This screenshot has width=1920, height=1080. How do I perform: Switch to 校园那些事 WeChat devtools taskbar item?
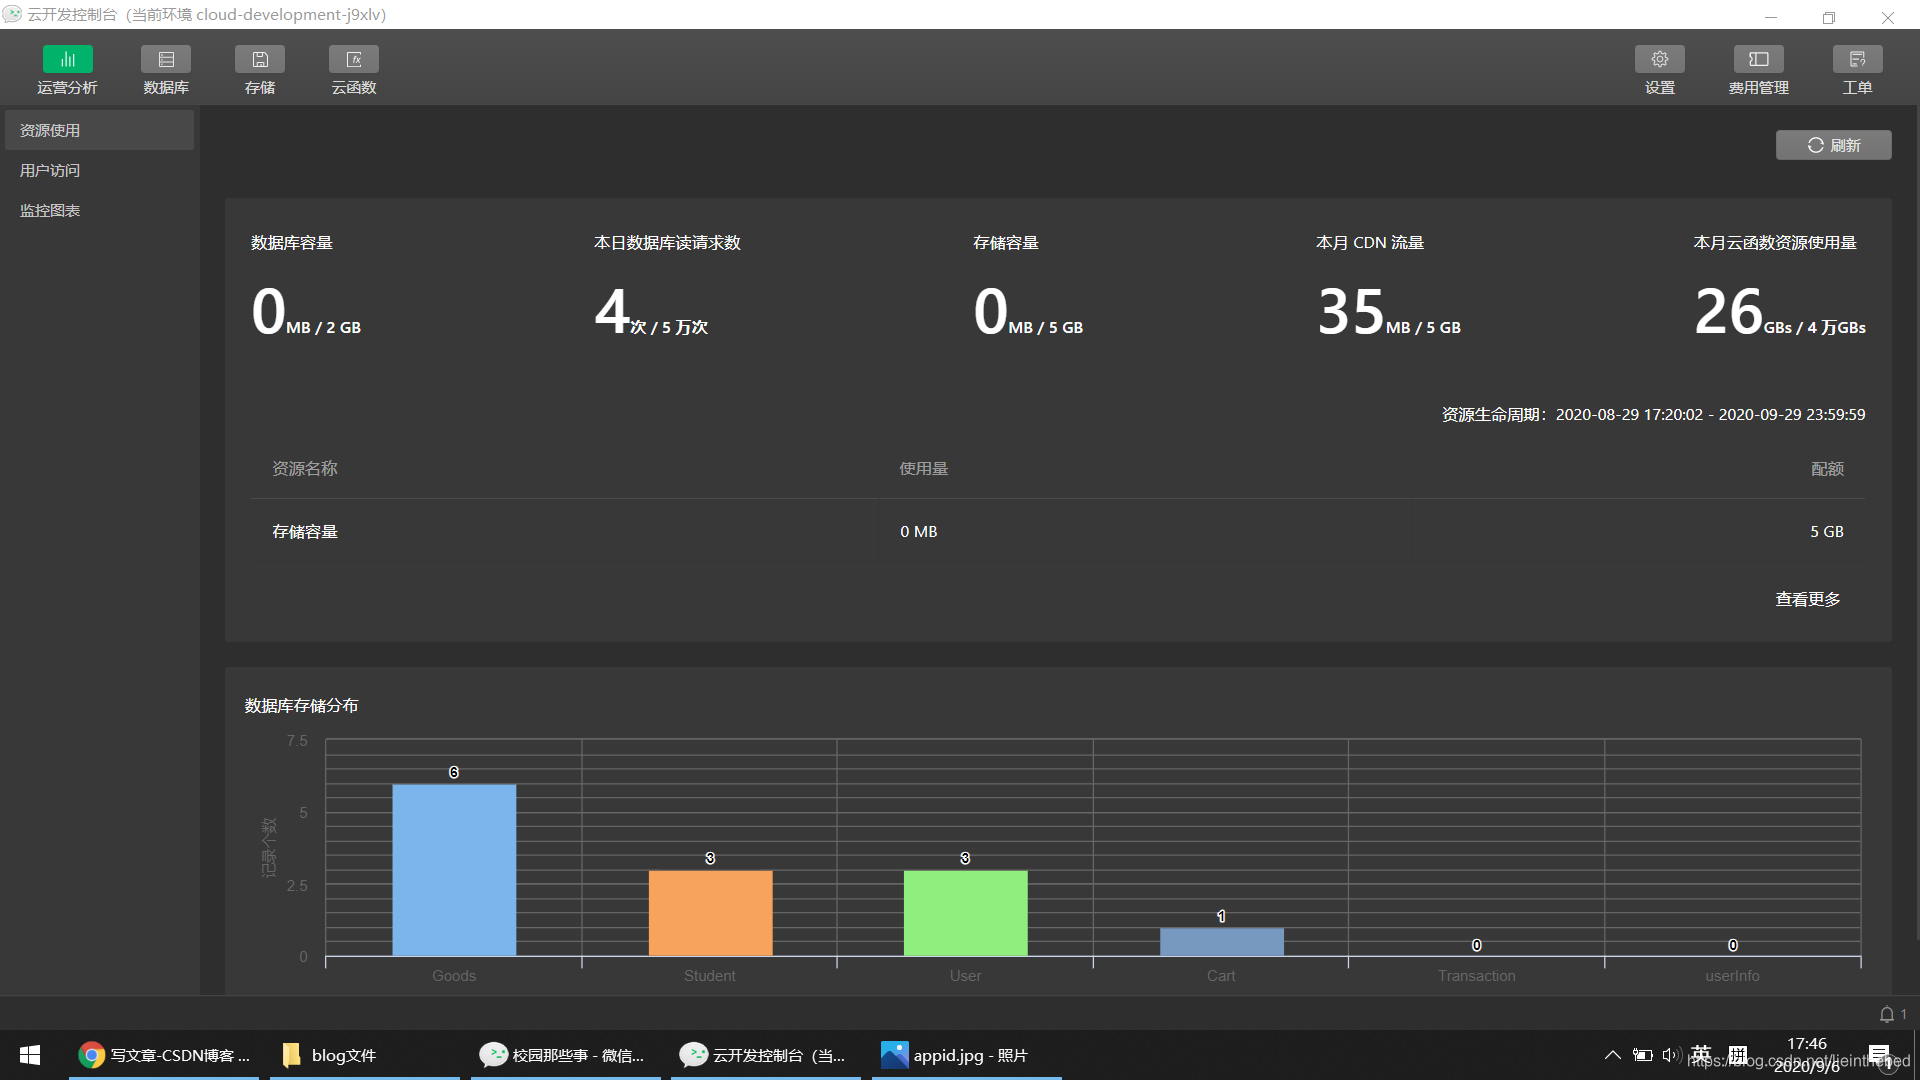tap(566, 1055)
